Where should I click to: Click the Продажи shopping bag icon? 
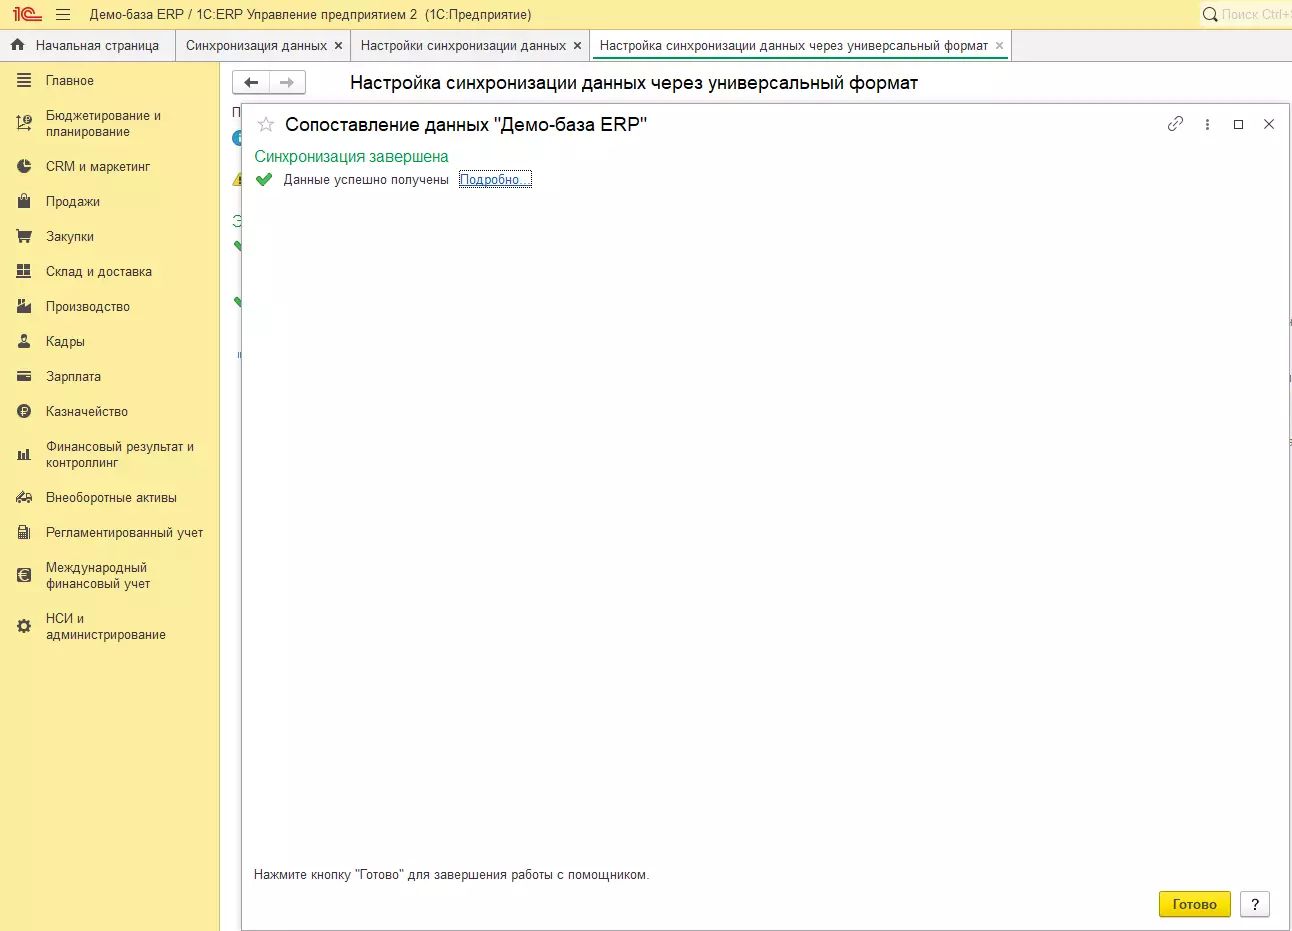coord(24,202)
